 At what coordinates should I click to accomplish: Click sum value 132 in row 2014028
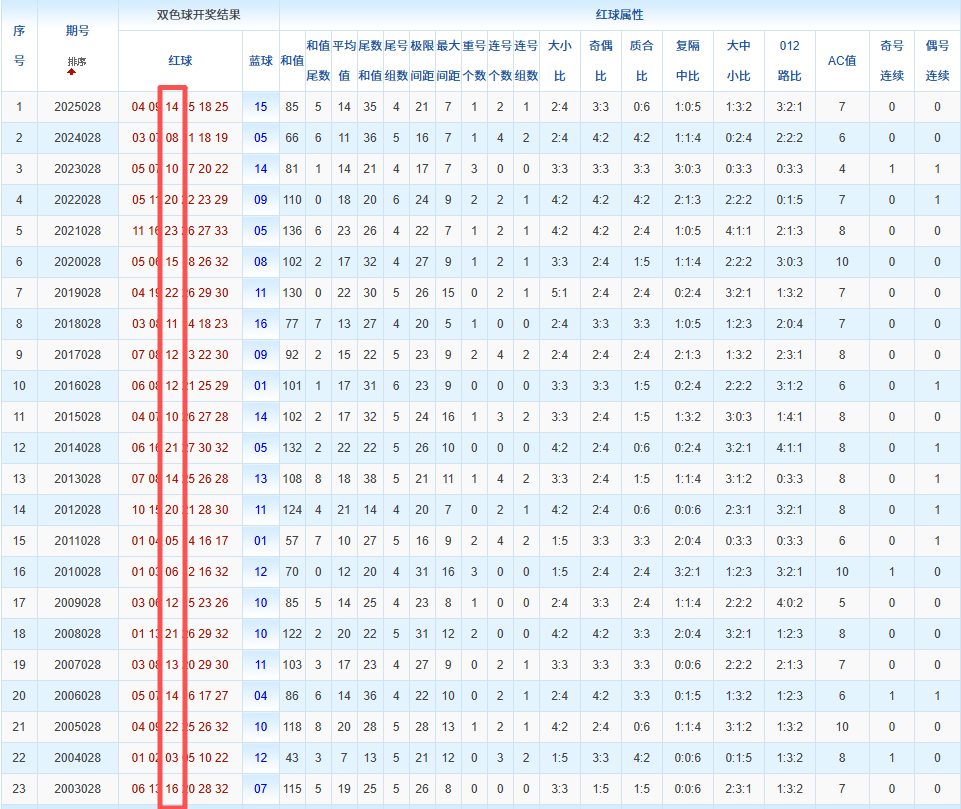tap(292, 448)
